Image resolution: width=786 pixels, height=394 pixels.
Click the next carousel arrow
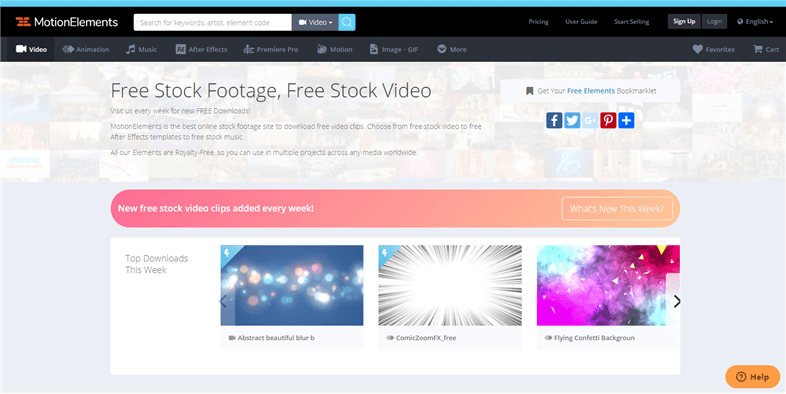pyautogui.click(x=677, y=301)
